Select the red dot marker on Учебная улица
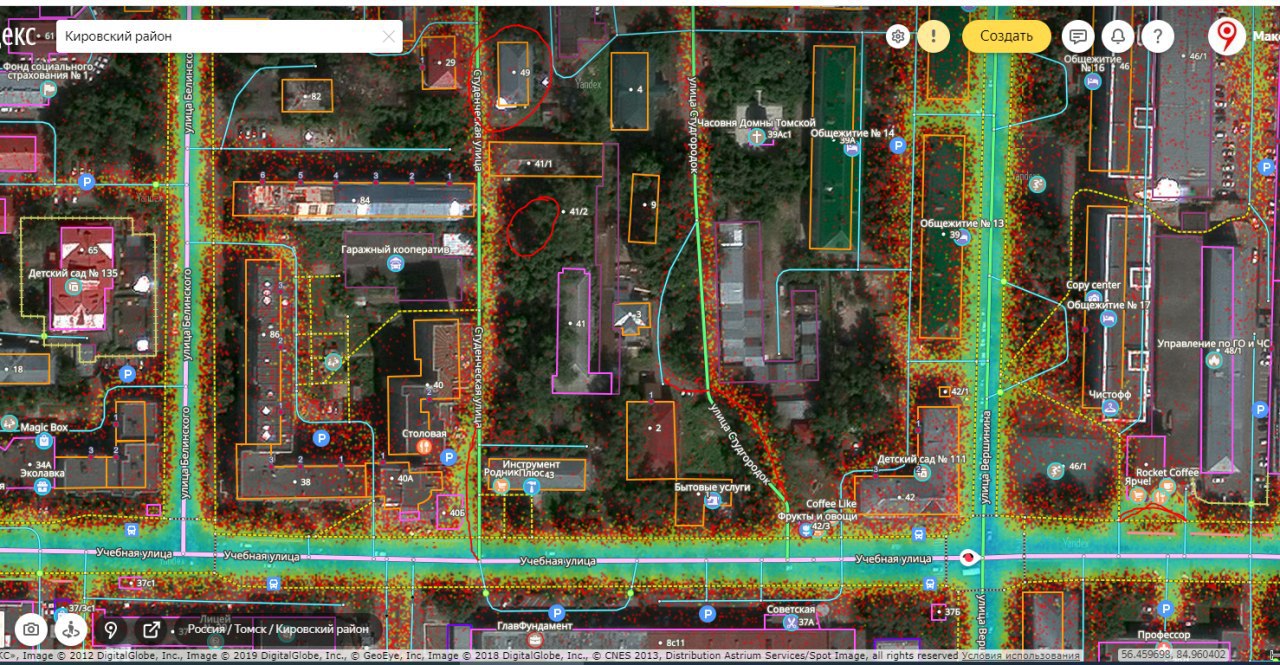Image resolution: width=1280 pixels, height=665 pixels. [968, 557]
